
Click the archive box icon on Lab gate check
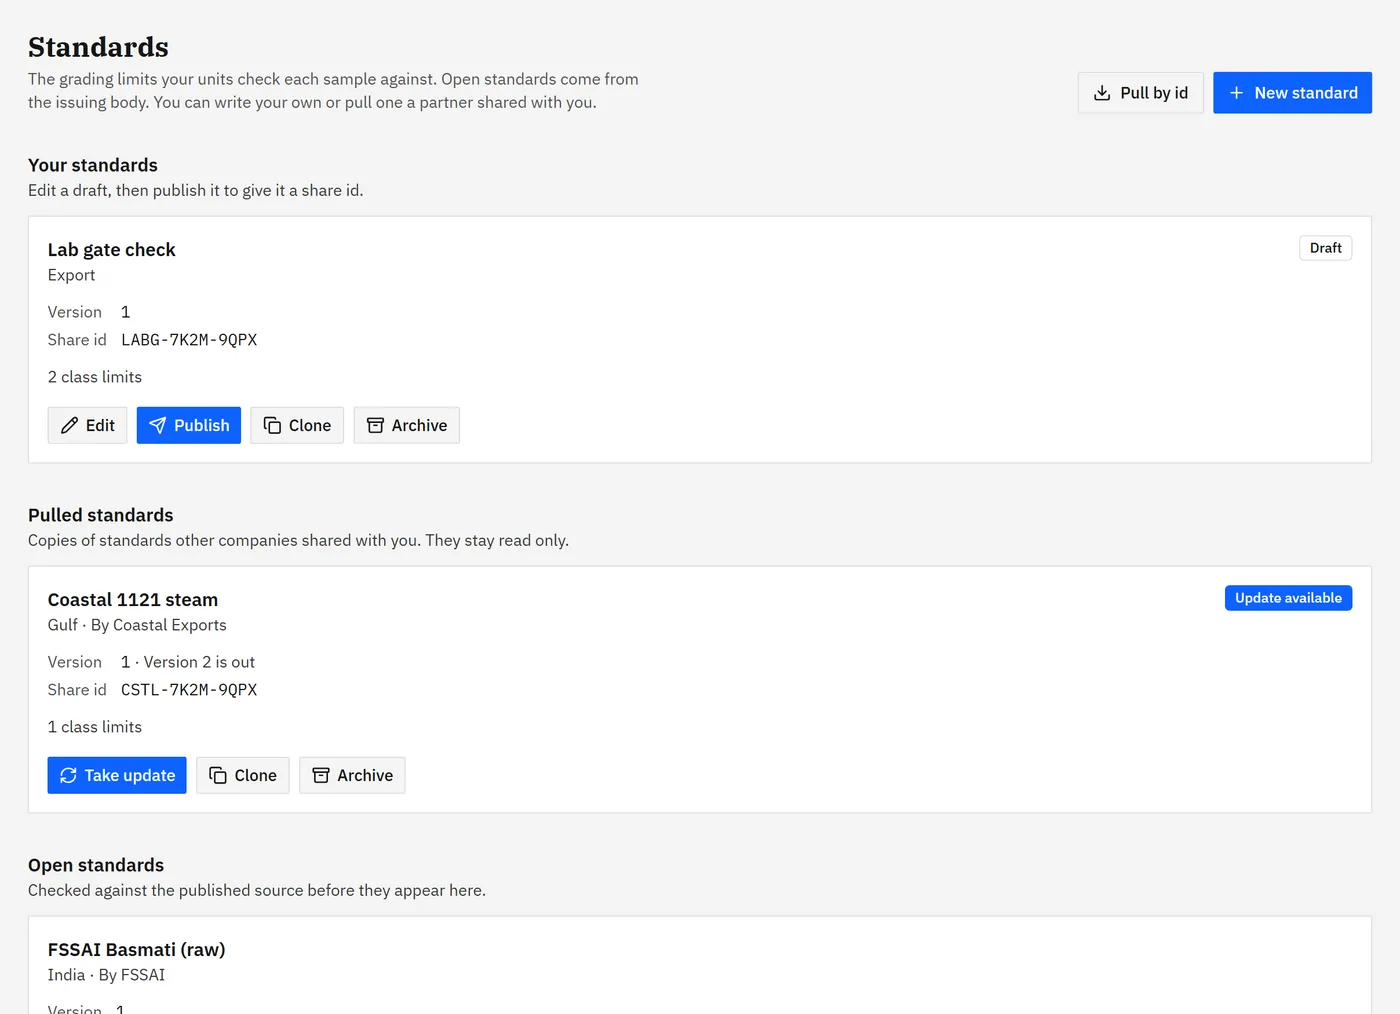[x=375, y=425]
